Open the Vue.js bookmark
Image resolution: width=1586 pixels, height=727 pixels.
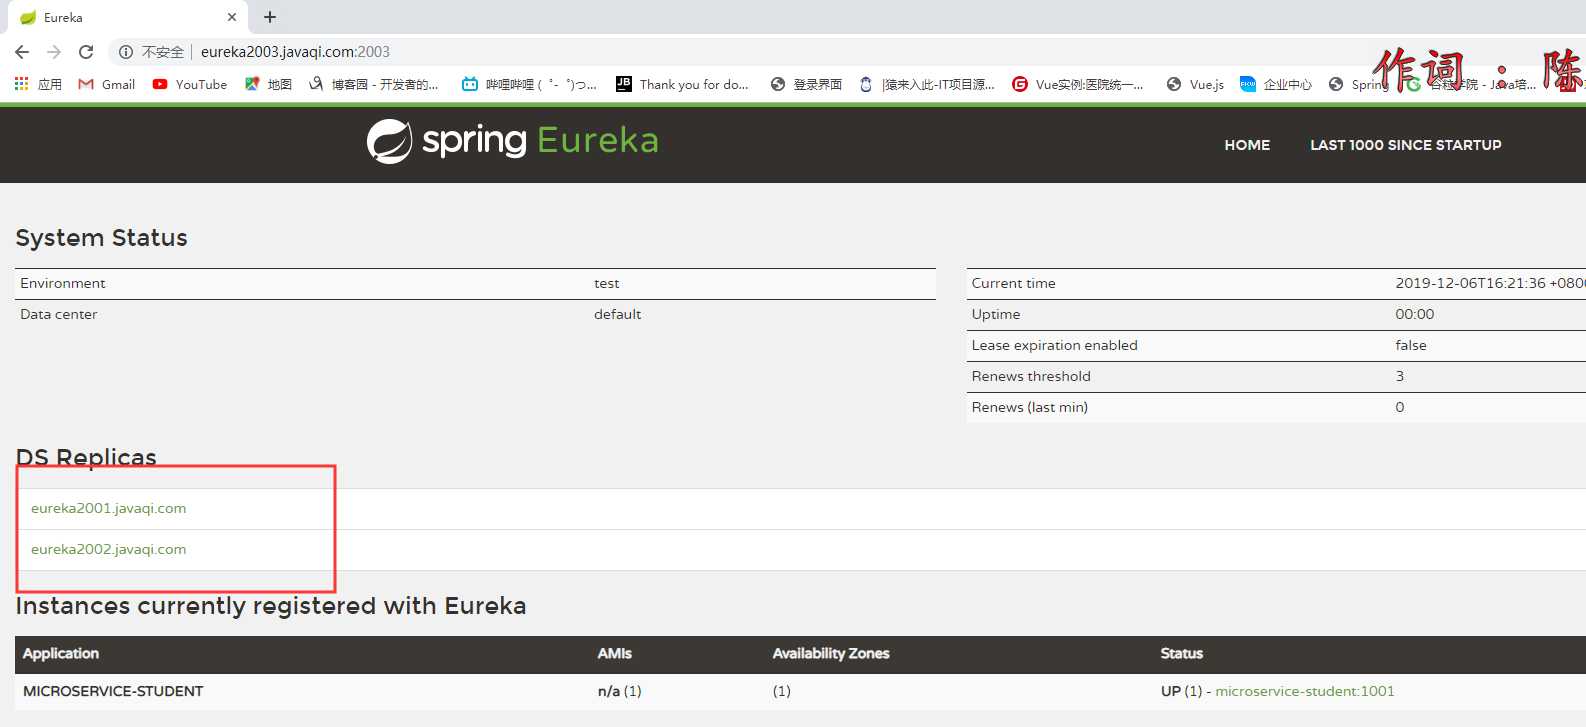point(1195,84)
